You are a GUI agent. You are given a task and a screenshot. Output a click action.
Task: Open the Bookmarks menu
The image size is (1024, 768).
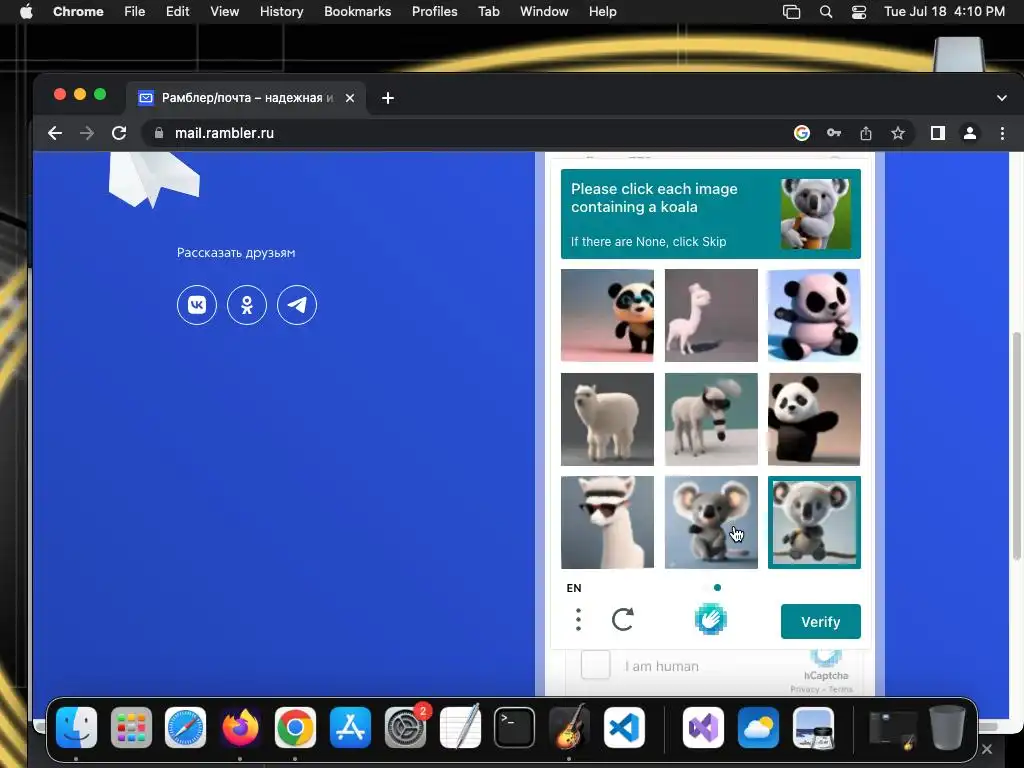pos(358,12)
